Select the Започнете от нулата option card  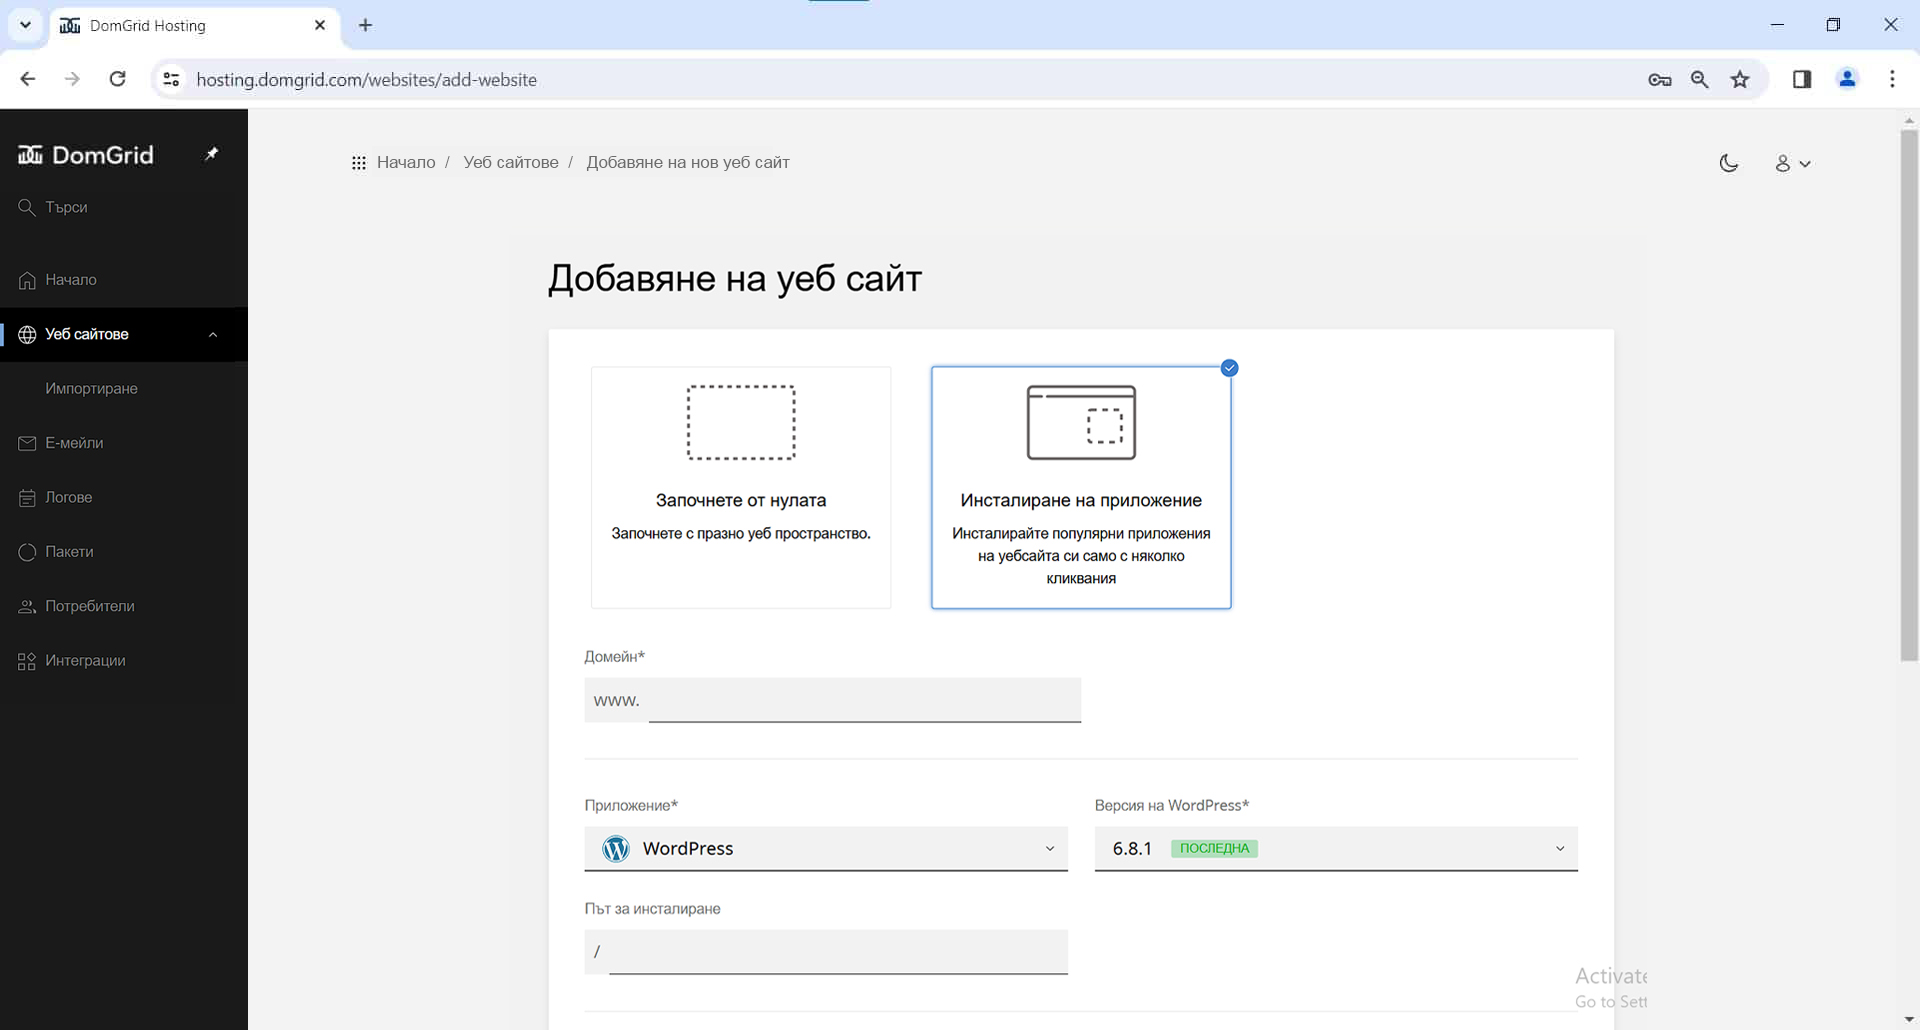point(741,487)
